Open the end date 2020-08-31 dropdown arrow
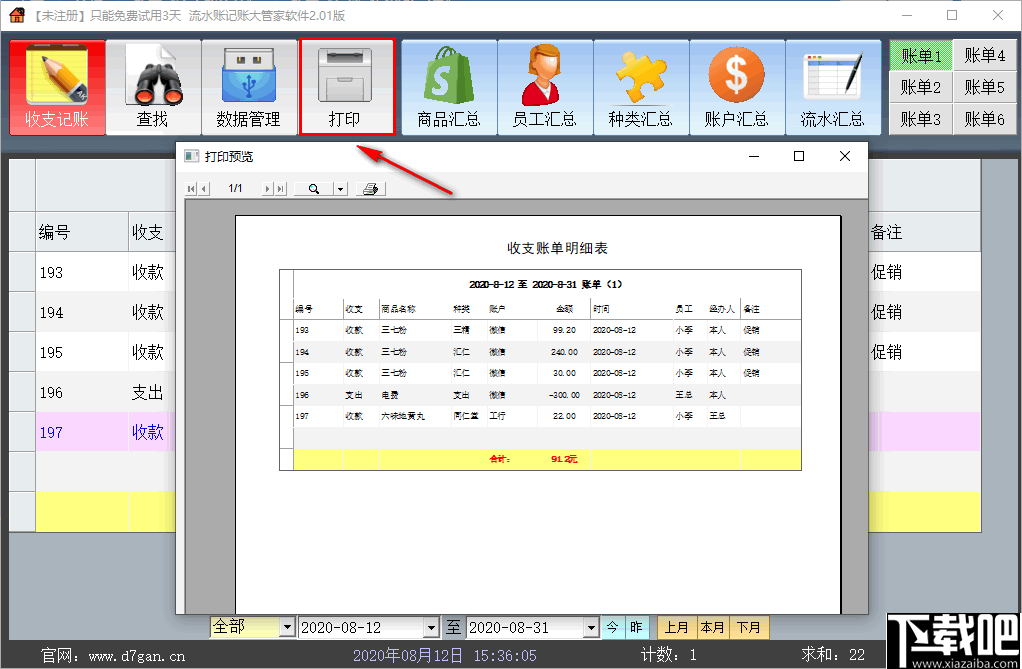Screen dimensions: 1022x669 tap(591, 628)
